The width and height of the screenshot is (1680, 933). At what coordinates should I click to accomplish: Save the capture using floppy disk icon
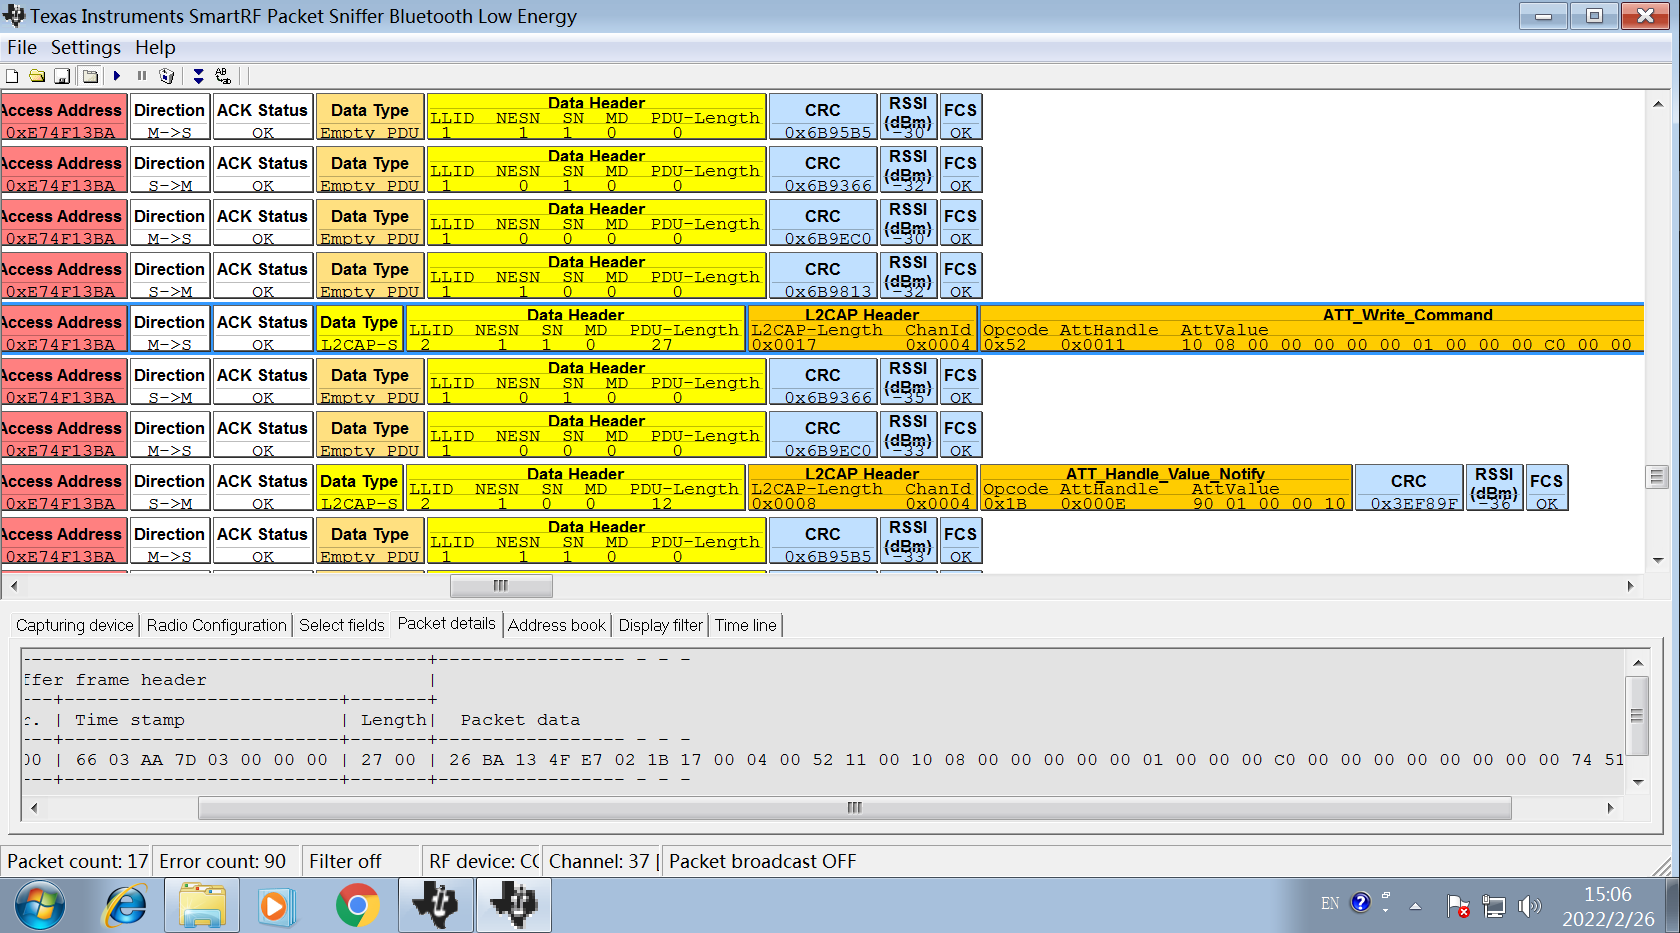click(x=62, y=76)
